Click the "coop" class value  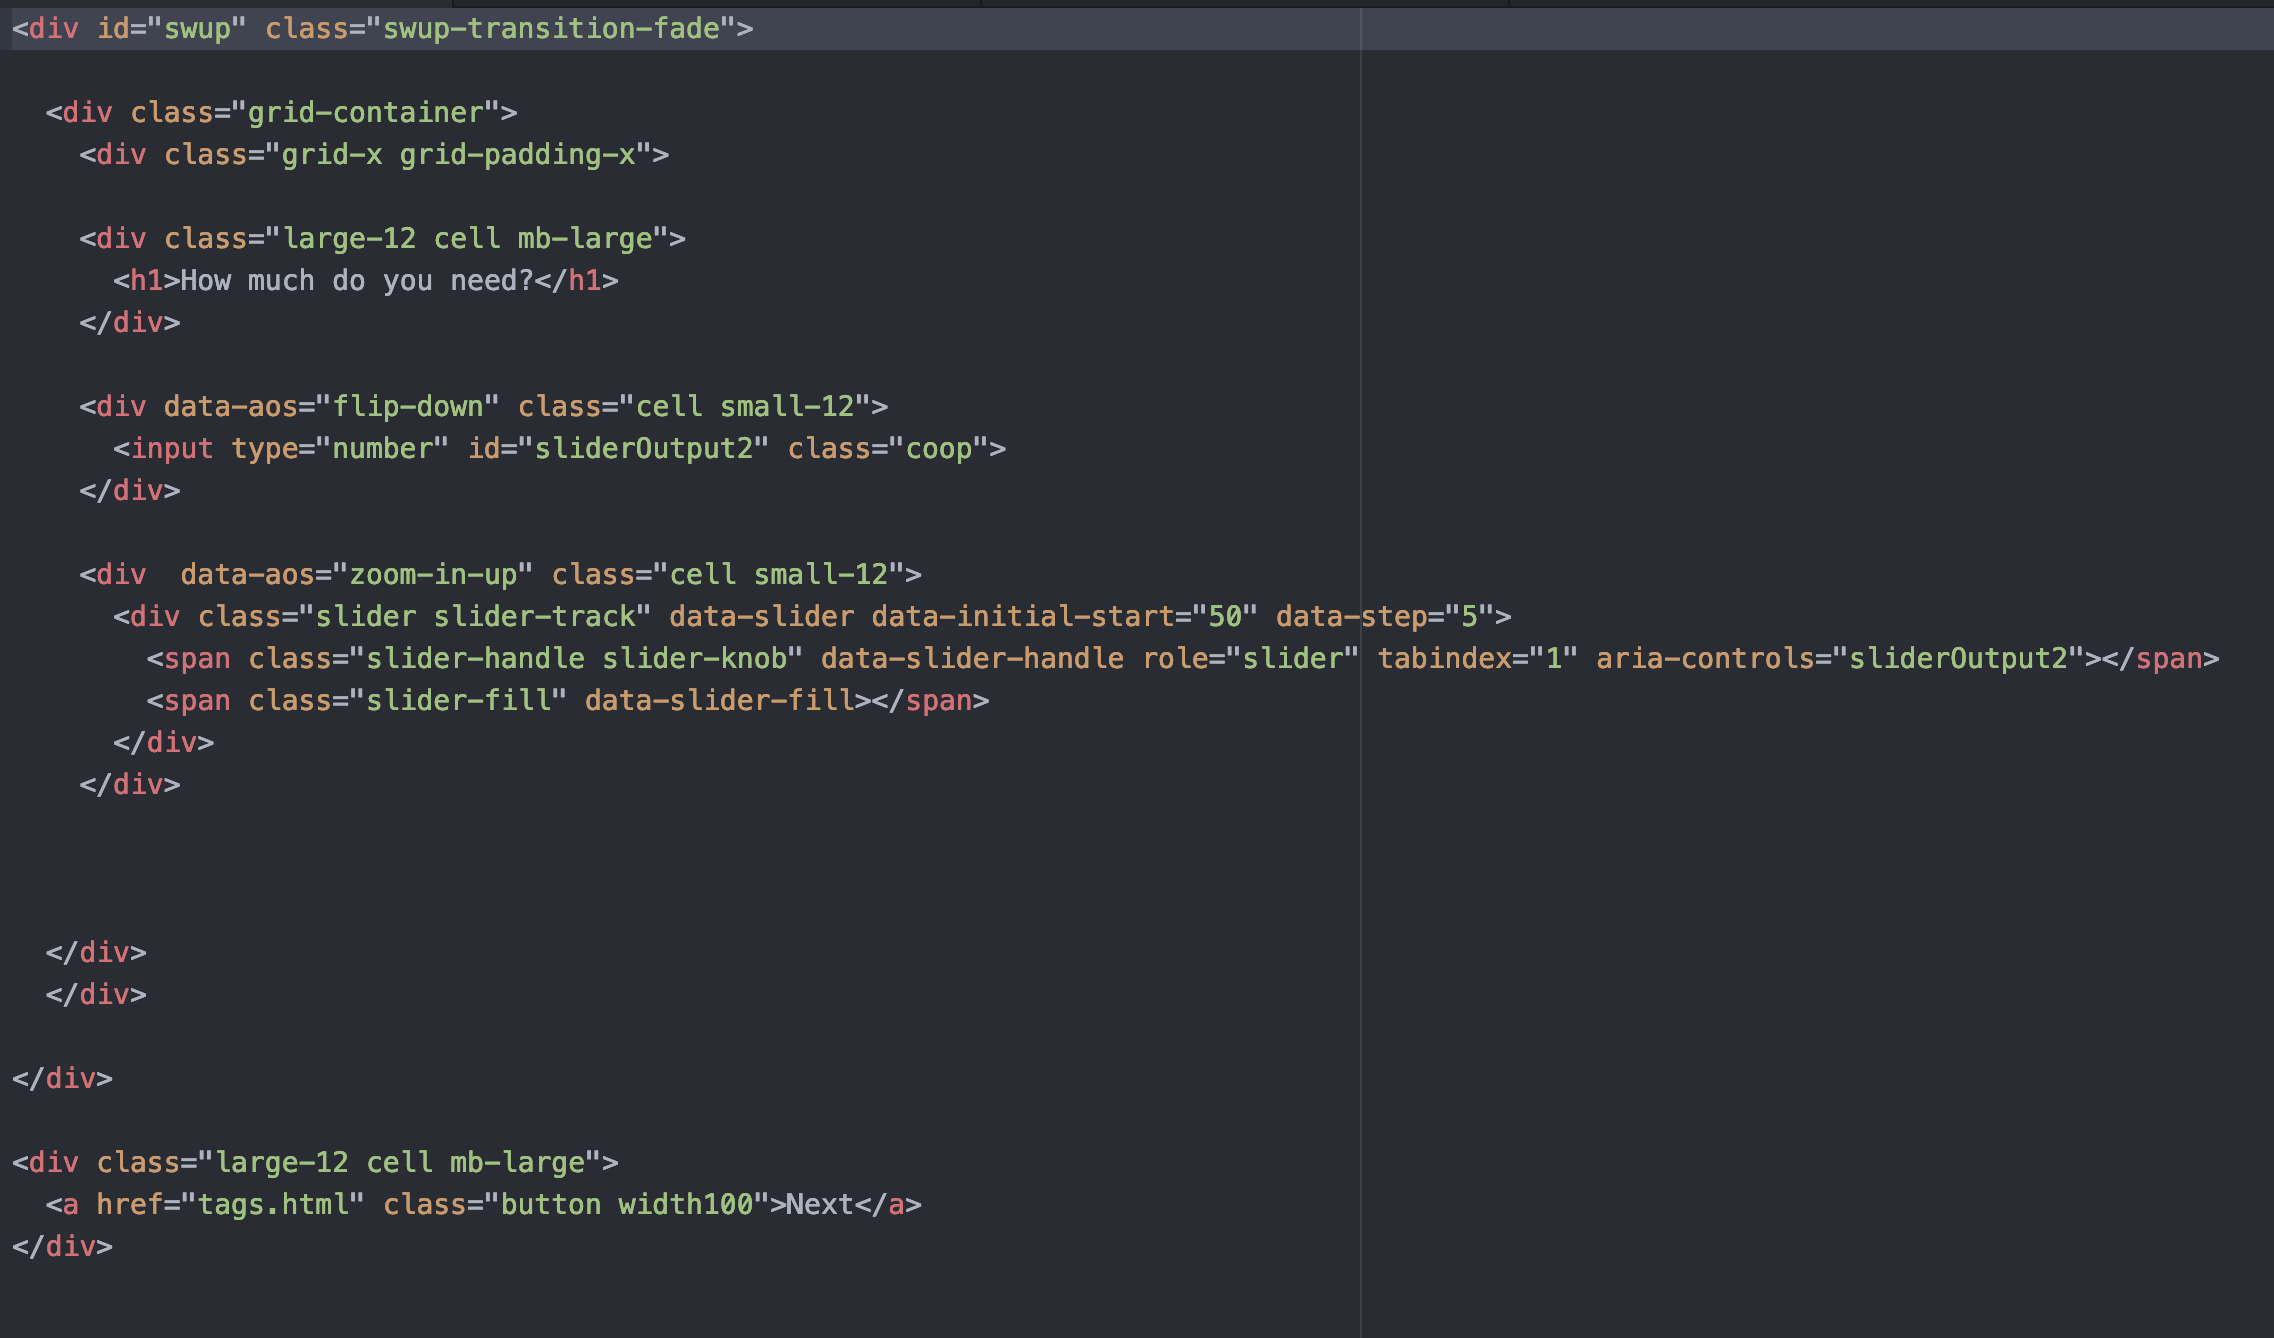click(x=938, y=448)
